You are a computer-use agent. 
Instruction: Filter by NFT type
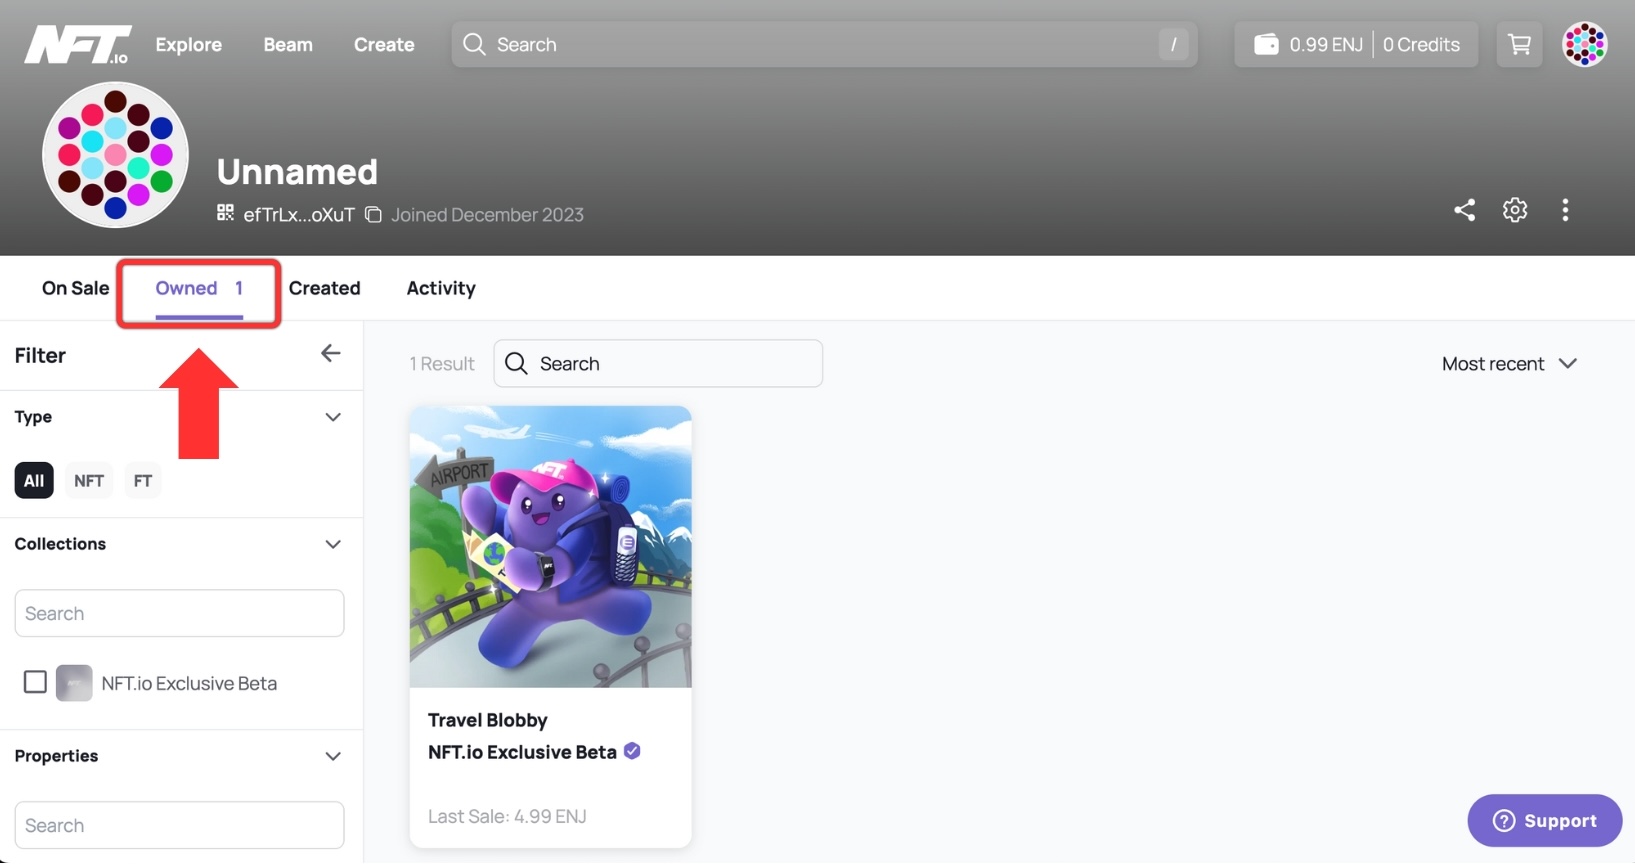coord(89,480)
